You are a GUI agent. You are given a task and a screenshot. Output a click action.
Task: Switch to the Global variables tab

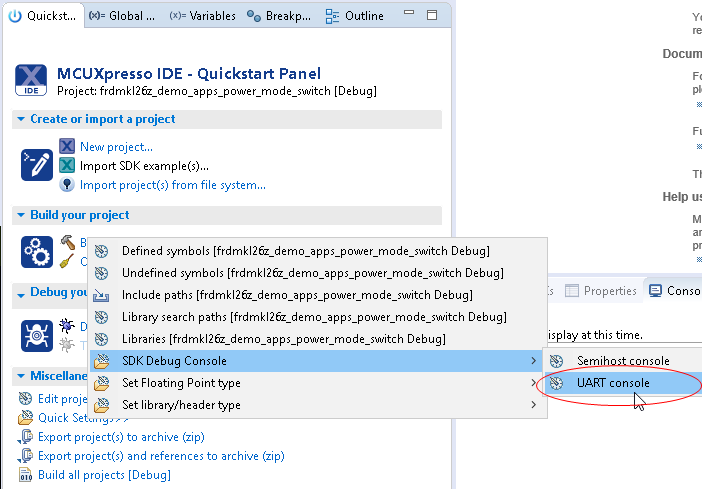tap(122, 16)
